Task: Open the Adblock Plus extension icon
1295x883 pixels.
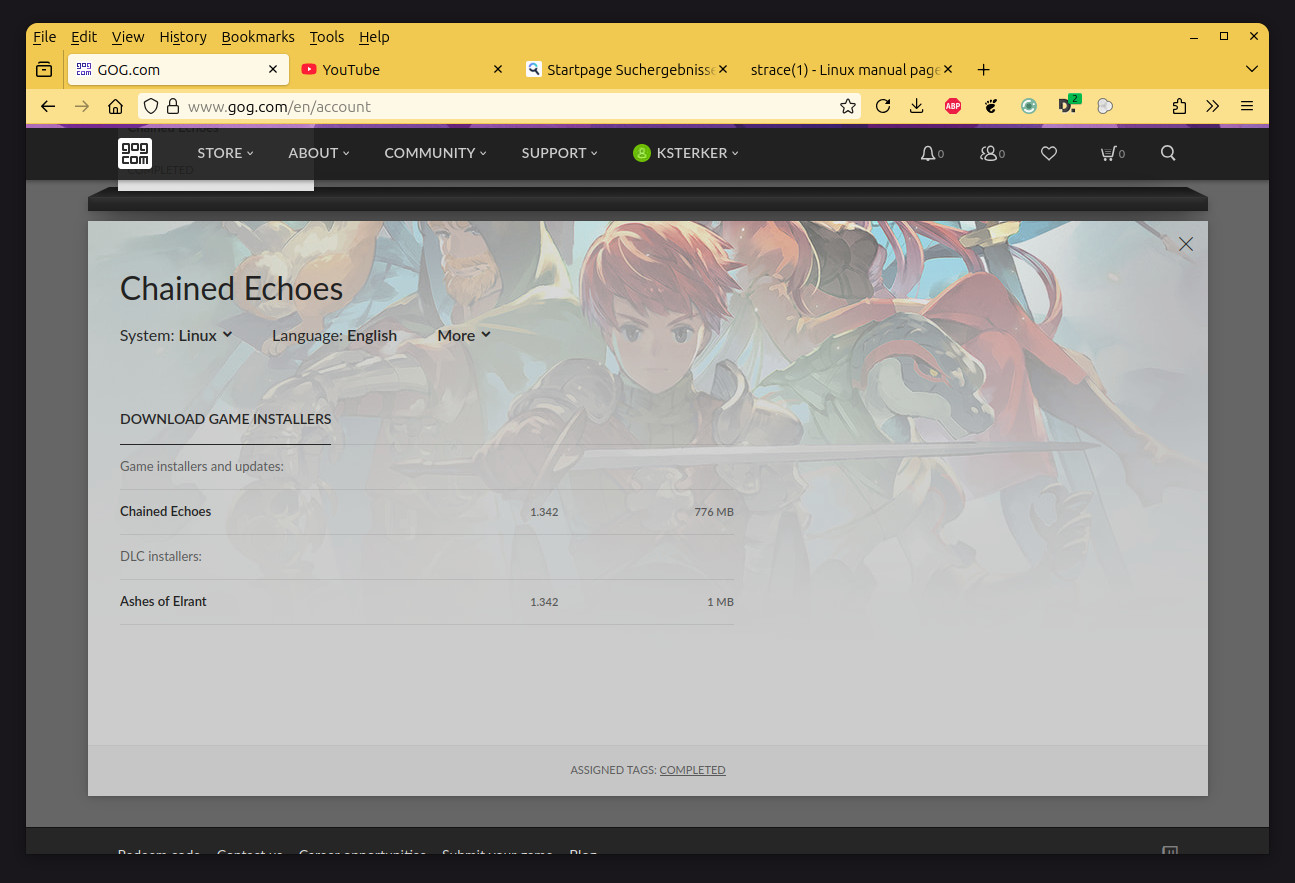Action: tap(953, 106)
